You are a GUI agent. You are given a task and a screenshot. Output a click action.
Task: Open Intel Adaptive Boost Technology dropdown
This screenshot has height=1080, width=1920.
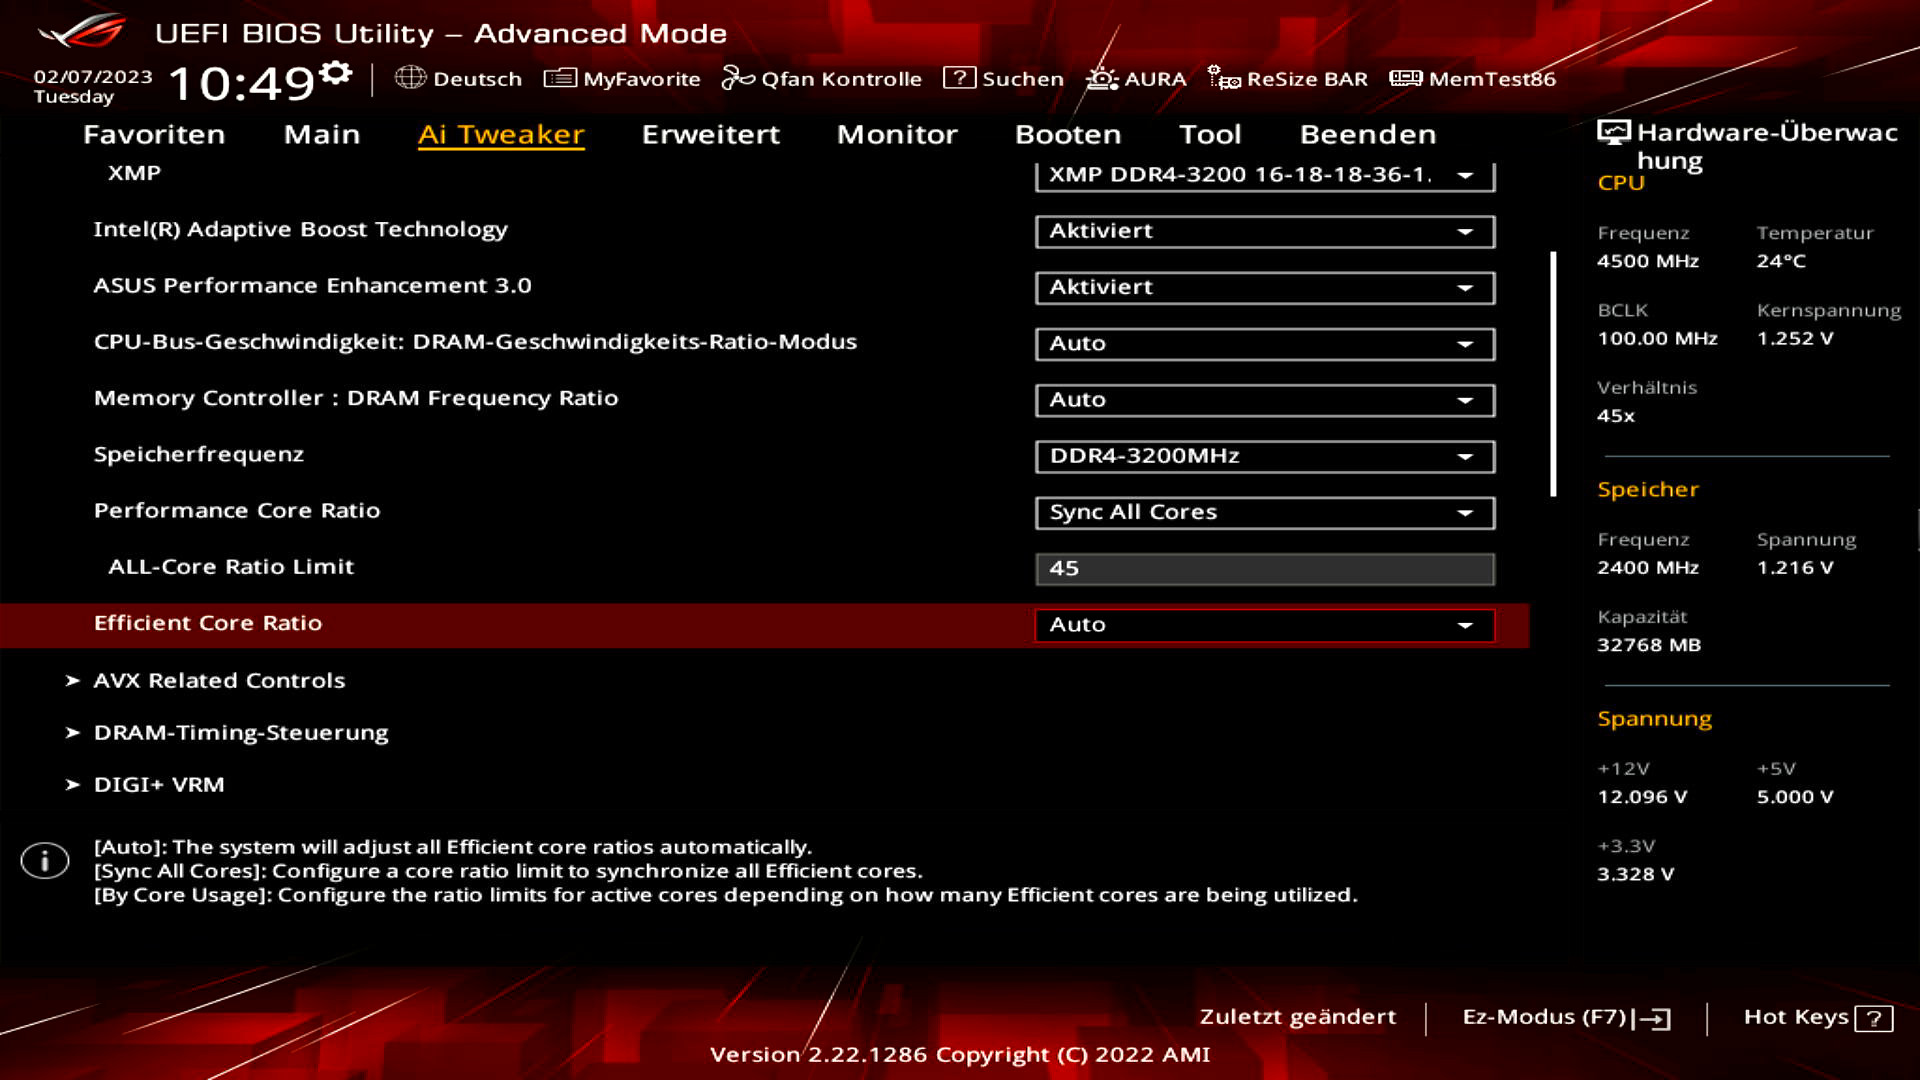coord(1264,231)
